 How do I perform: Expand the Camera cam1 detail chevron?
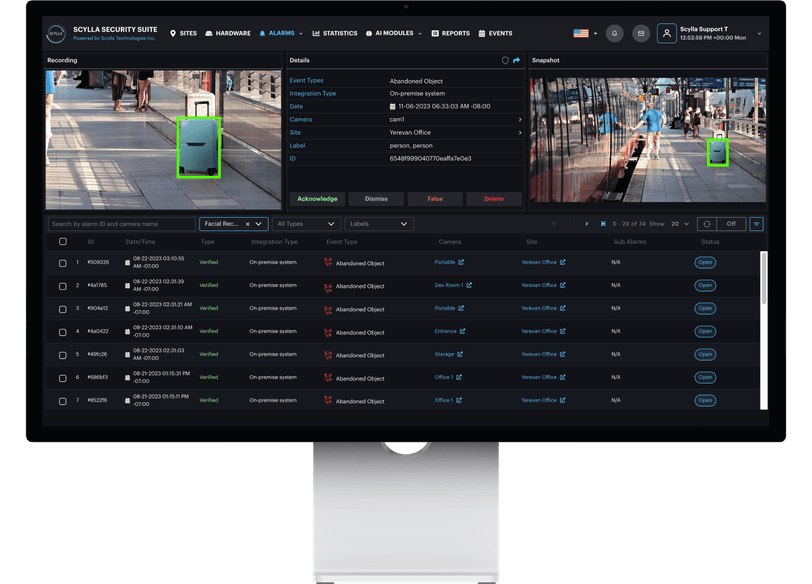[520, 120]
